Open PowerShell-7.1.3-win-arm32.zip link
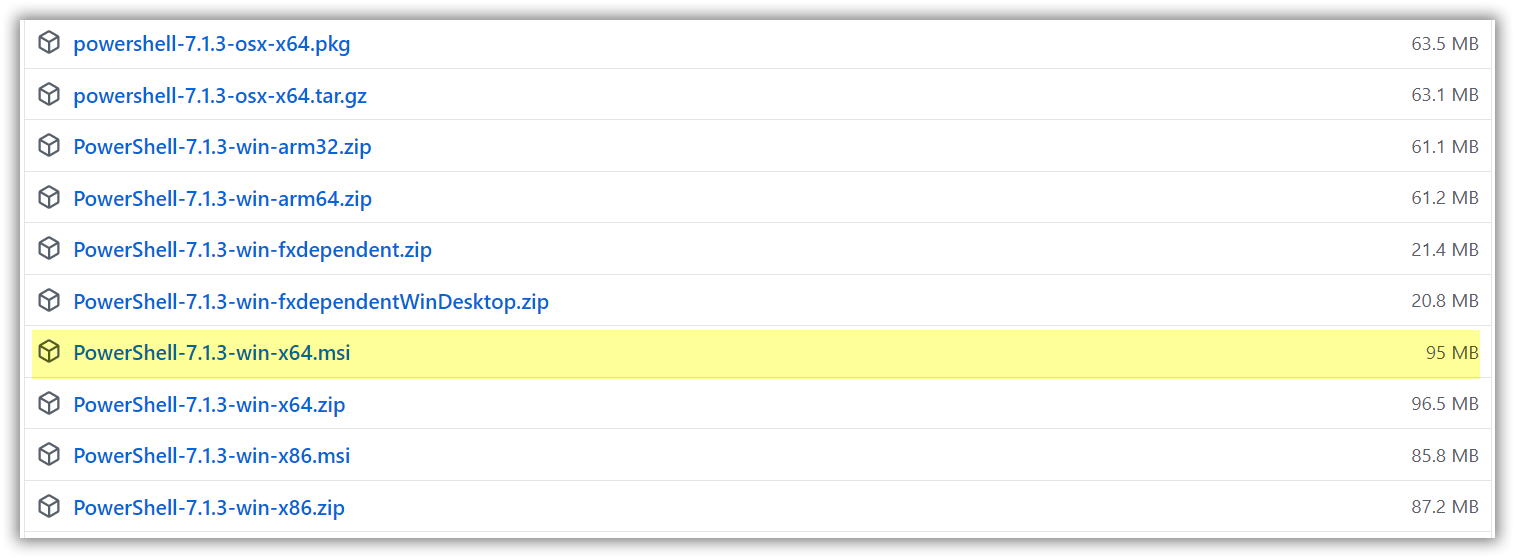Screen dimensions: 1515x558 222,147
